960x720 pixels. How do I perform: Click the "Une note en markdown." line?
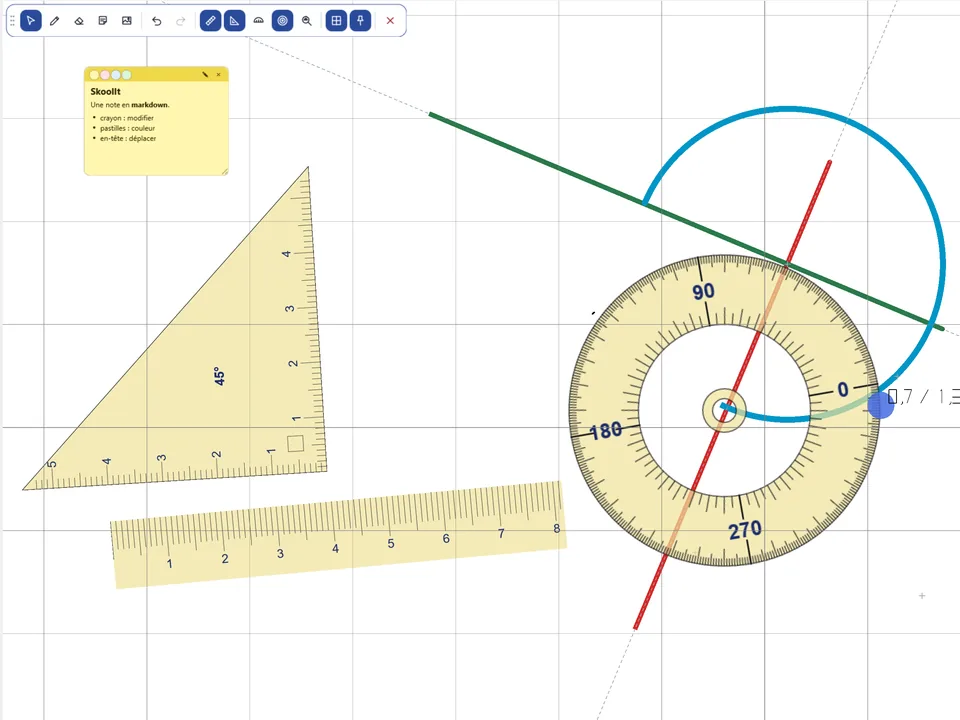point(130,105)
